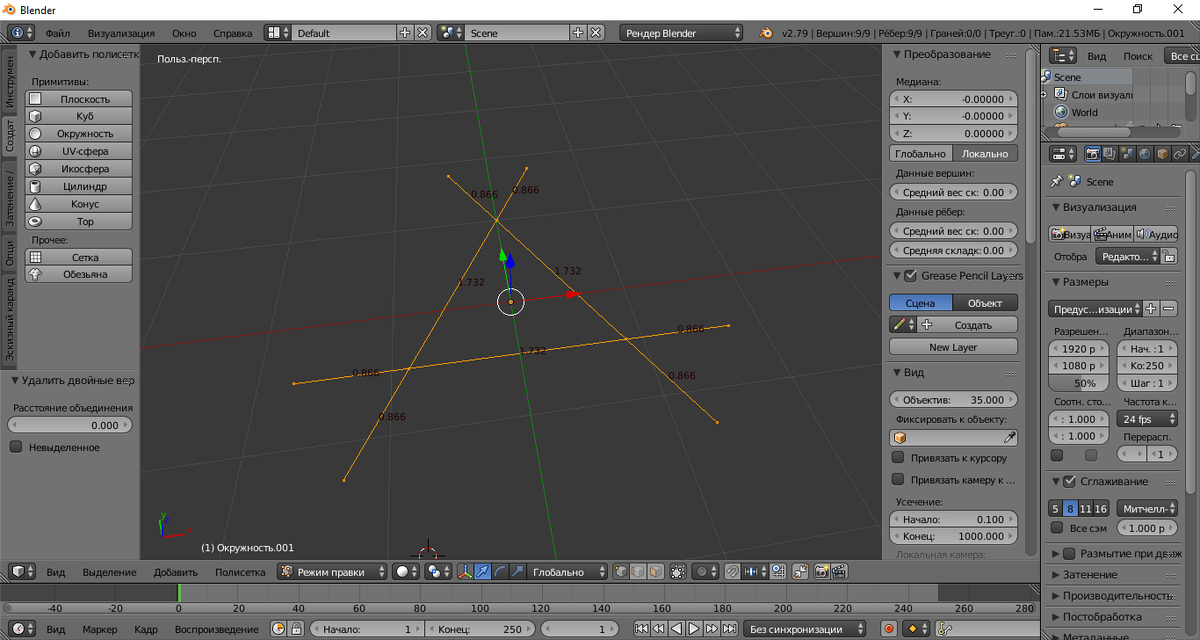Open the Select (Выделение) menu
The height and width of the screenshot is (640, 1200).
(x=110, y=572)
